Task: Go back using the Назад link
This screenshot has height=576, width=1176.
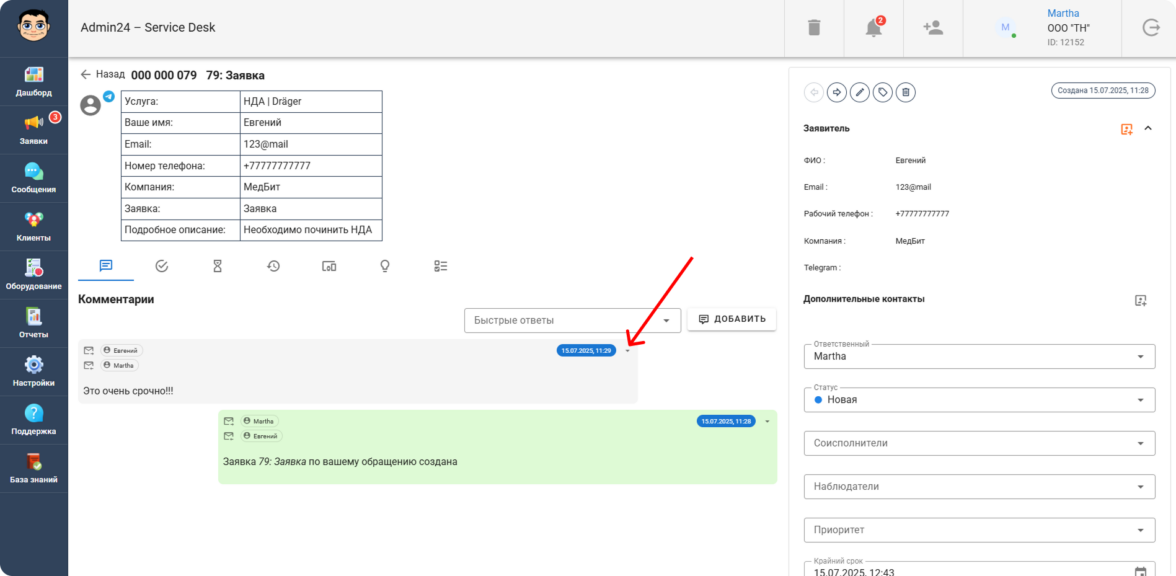Action: pyautogui.click(x=102, y=75)
